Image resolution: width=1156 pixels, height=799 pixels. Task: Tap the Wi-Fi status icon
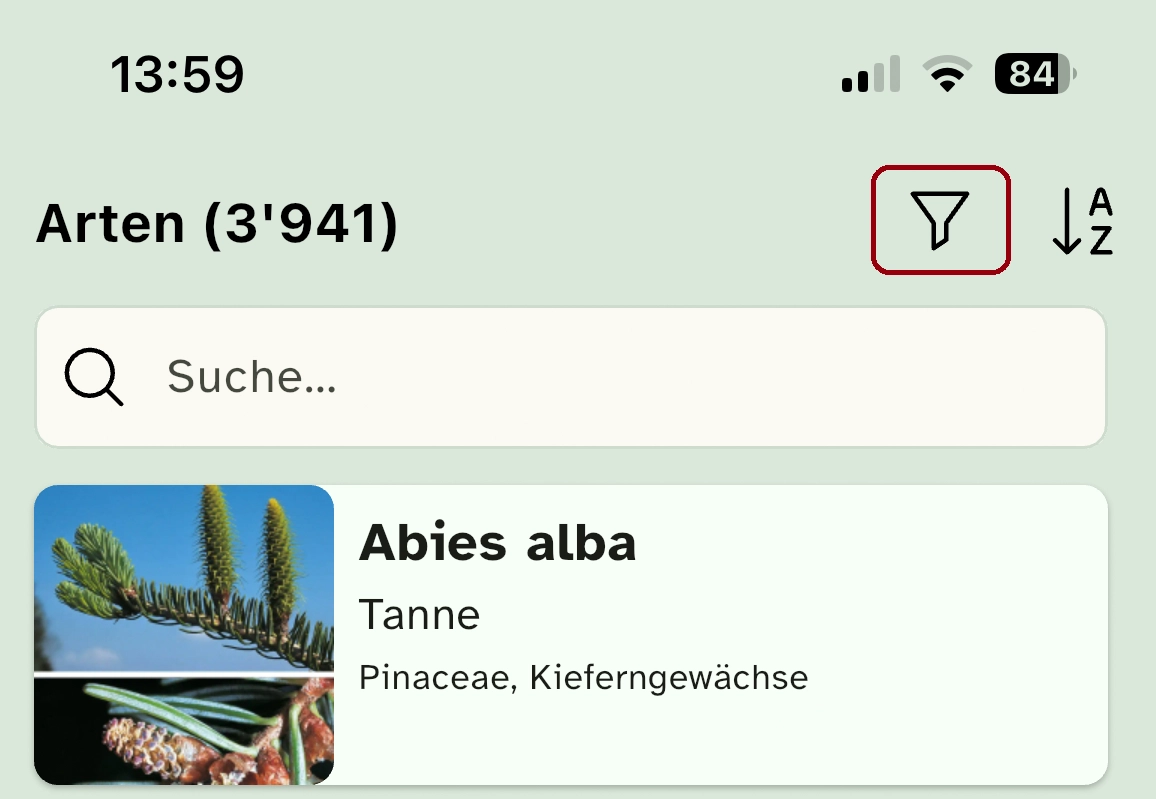click(947, 74)
